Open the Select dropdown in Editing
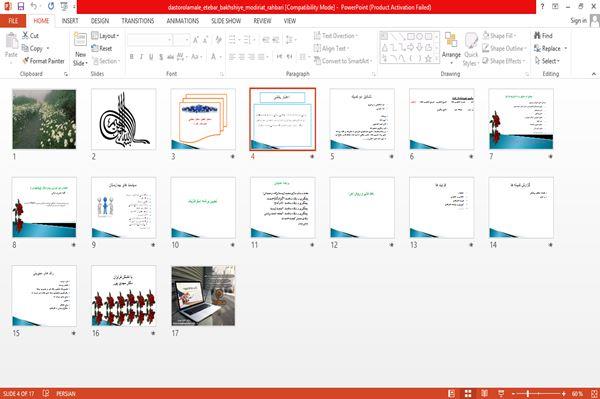This screenshot has height=399, width=600. coord(548,61)
